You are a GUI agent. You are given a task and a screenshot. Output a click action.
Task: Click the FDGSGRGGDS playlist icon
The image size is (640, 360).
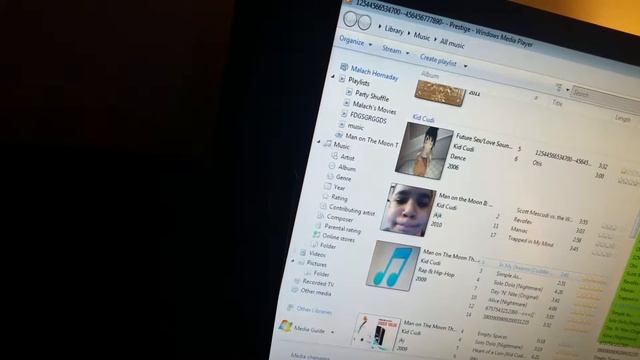(x=344, y=113)
